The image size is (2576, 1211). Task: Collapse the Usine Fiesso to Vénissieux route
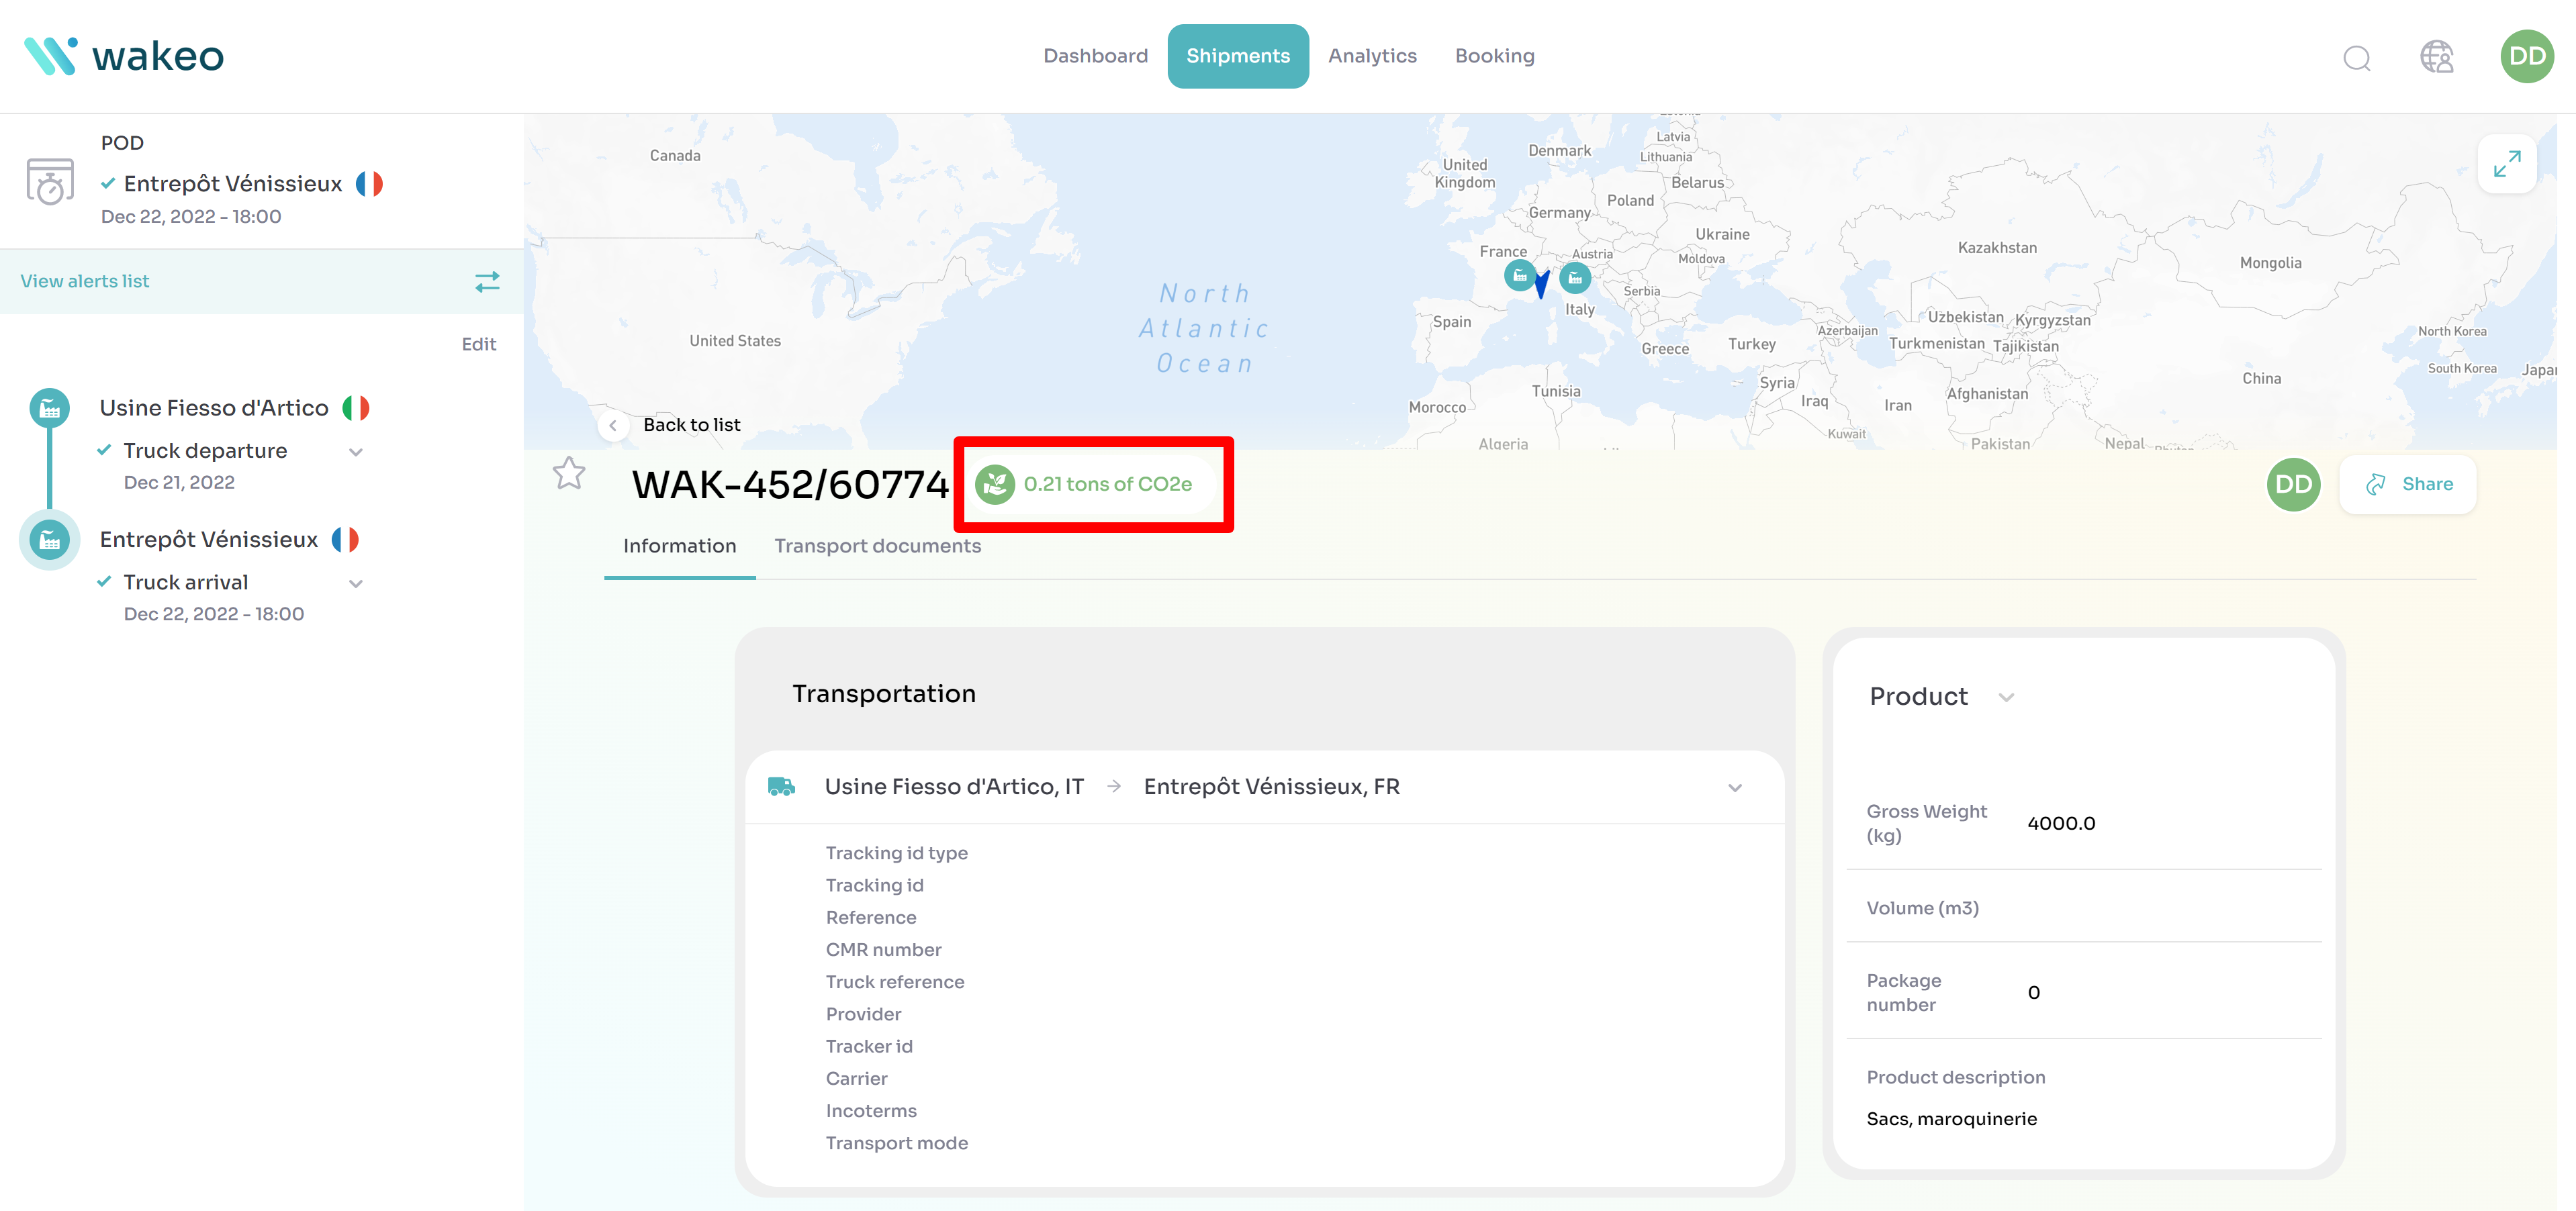coord(1735,788)
